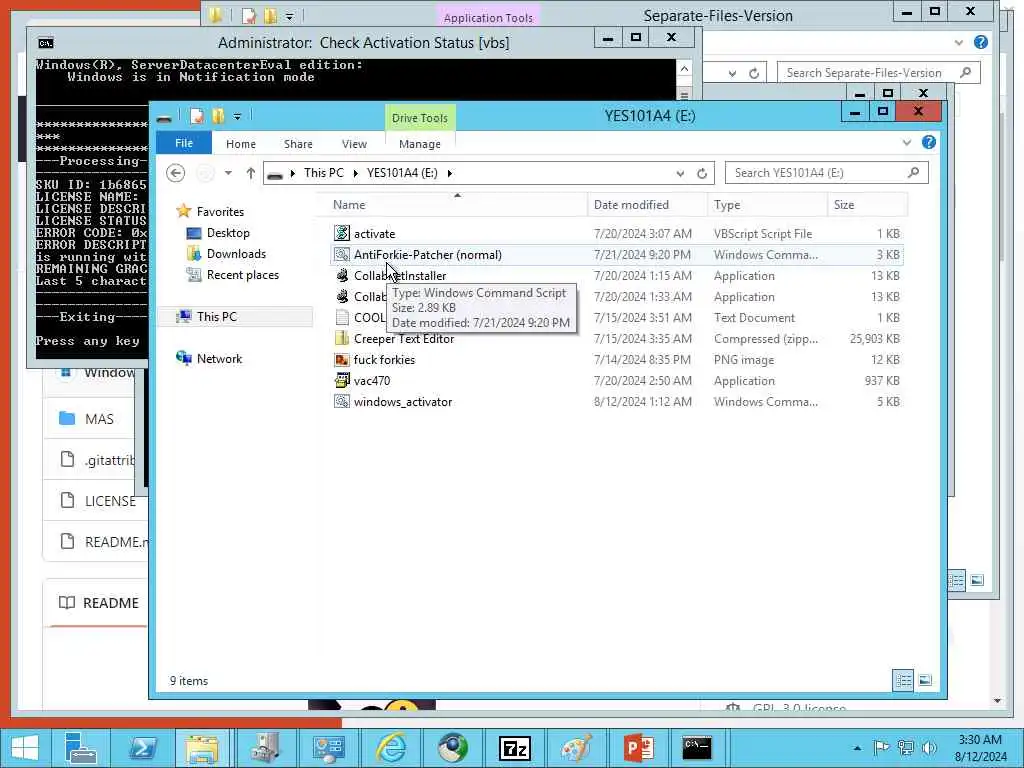The width and height of the screenshot is (1024, 768).
Task: Click README heading on web page
Action: [x=110, y=603]
